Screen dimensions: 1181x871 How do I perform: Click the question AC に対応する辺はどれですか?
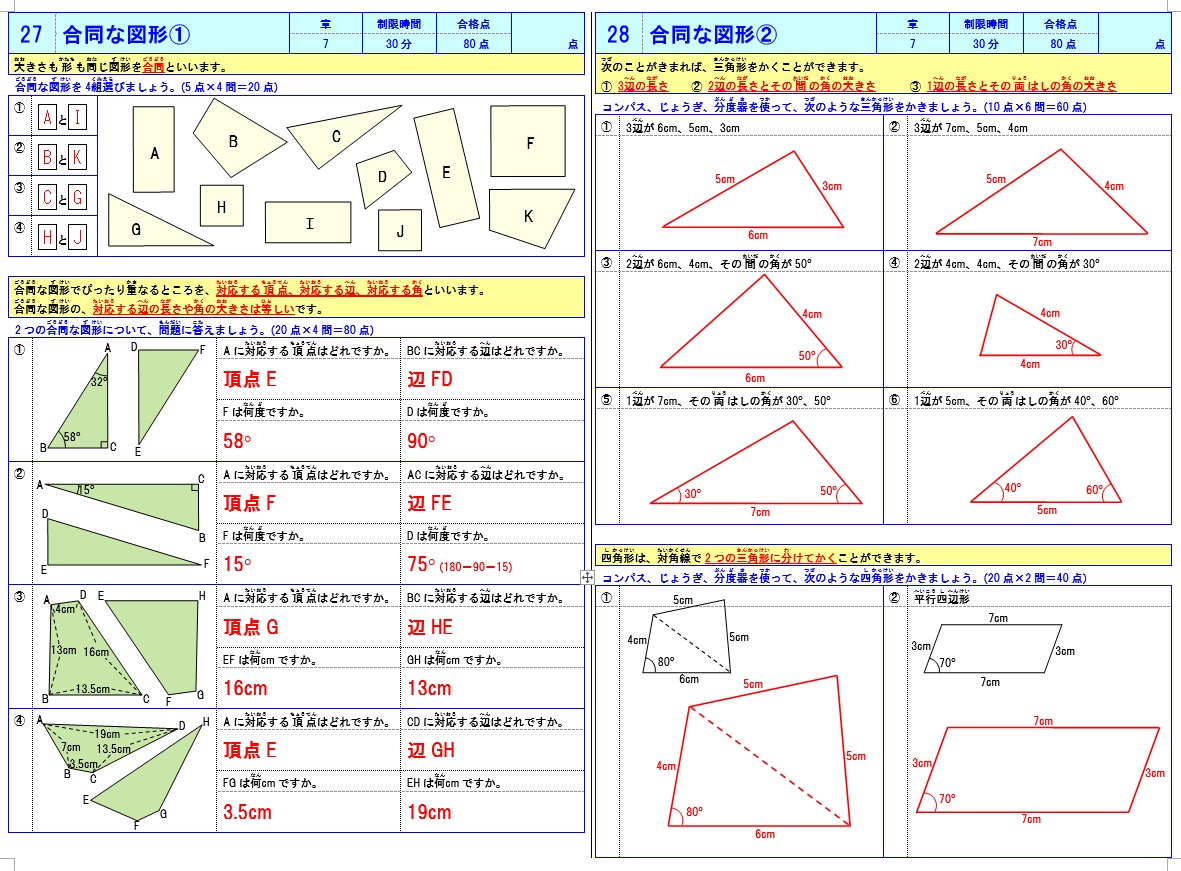tap(486, 474)
